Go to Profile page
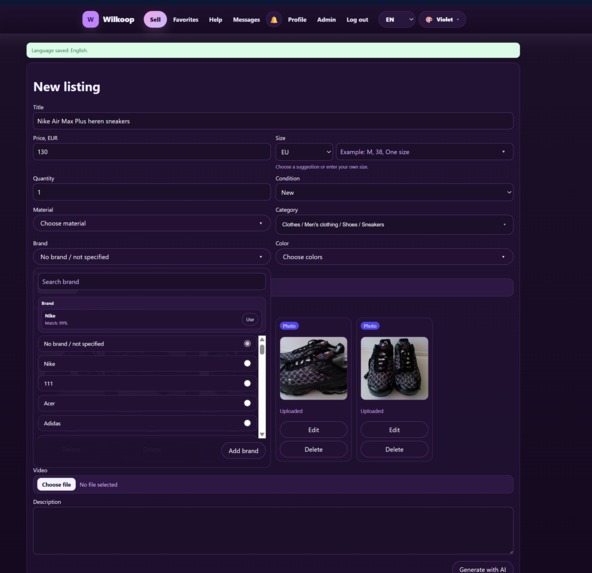 pyautogui.click(x=297, y=20)
